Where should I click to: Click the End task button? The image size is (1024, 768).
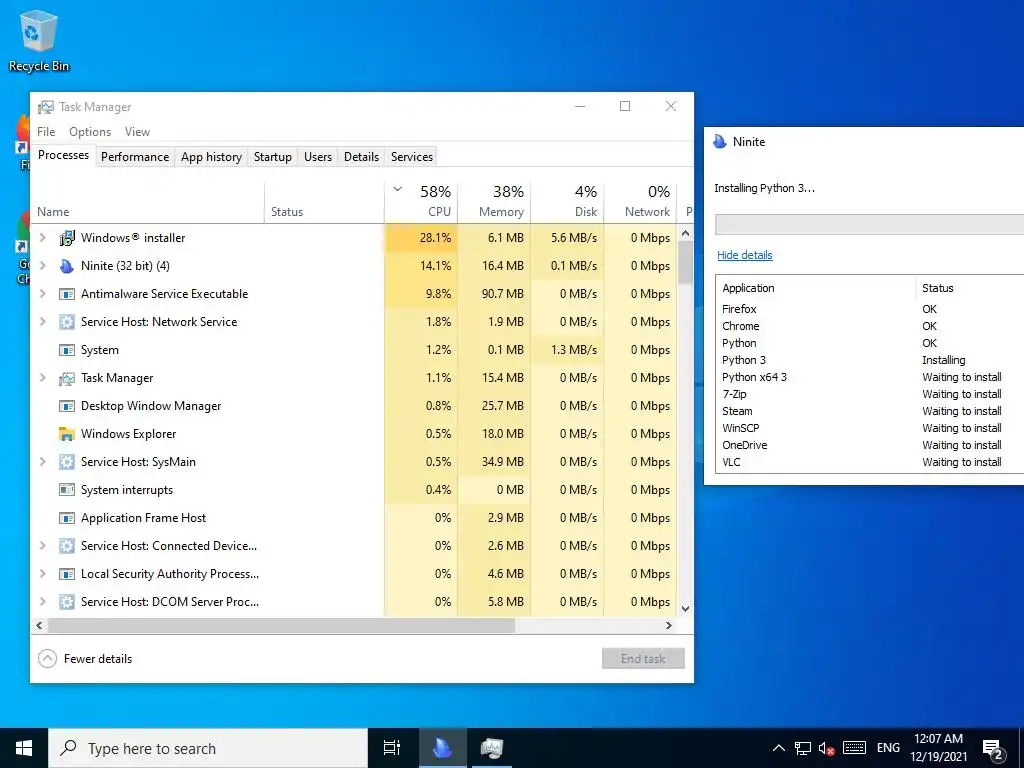[x=643, y=659]
